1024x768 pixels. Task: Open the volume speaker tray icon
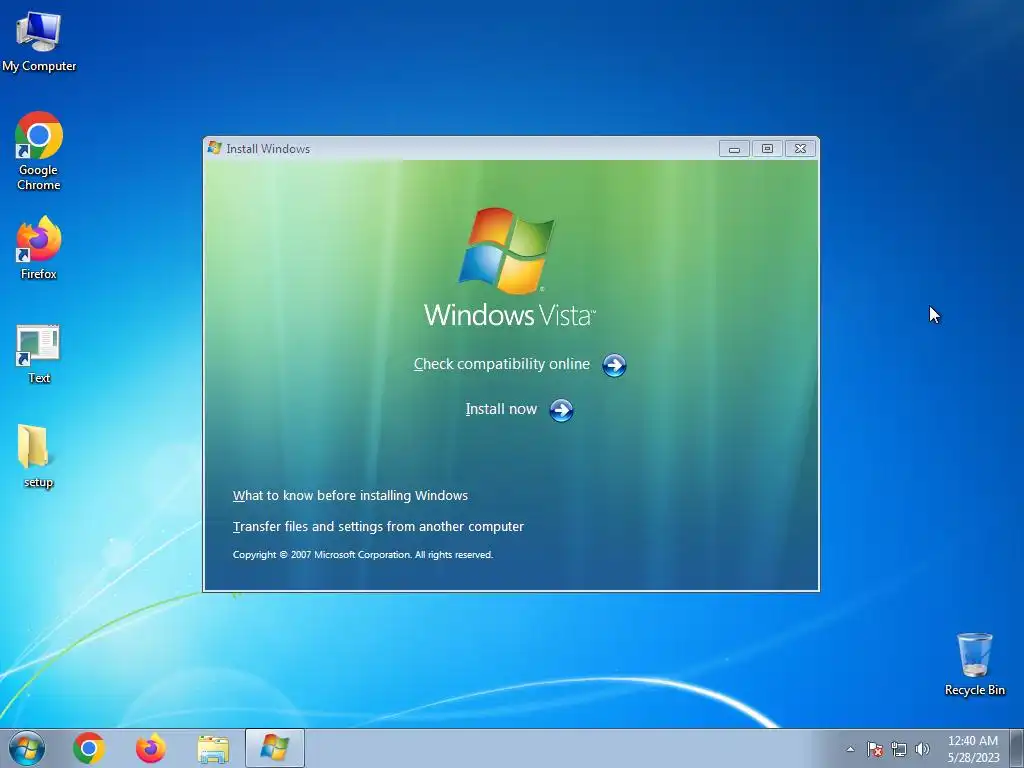(x=922, y=749)
